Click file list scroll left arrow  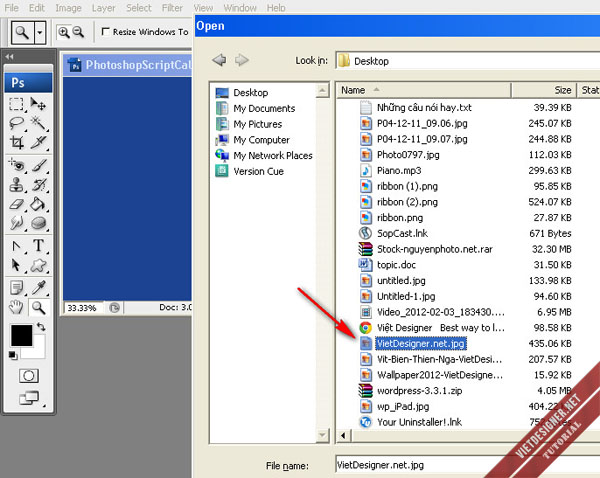[343, 436]
